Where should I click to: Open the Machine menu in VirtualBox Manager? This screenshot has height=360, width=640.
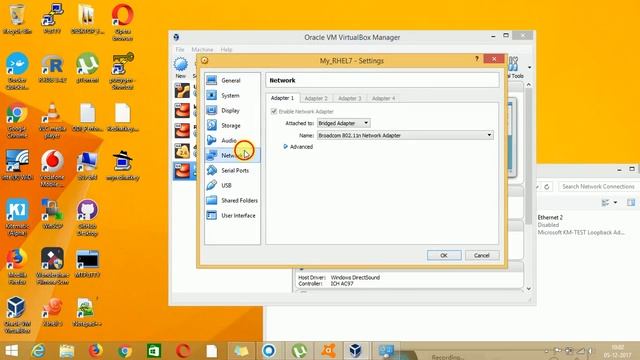202,49
